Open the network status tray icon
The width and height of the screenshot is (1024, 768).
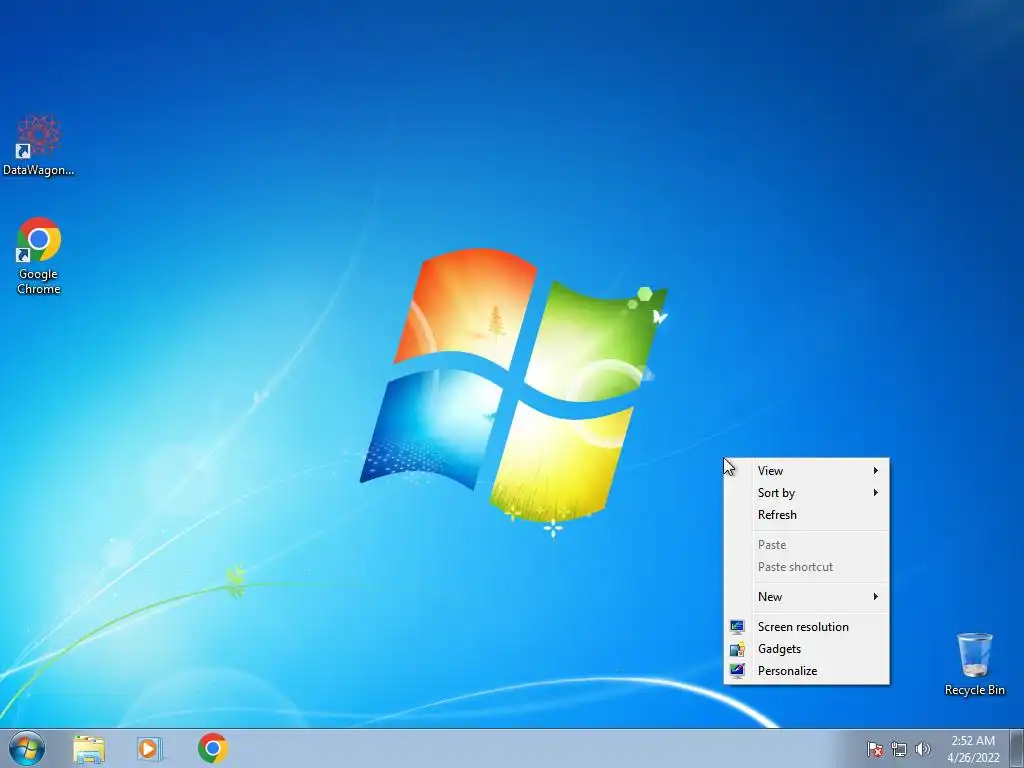click(x=899, y=749)
